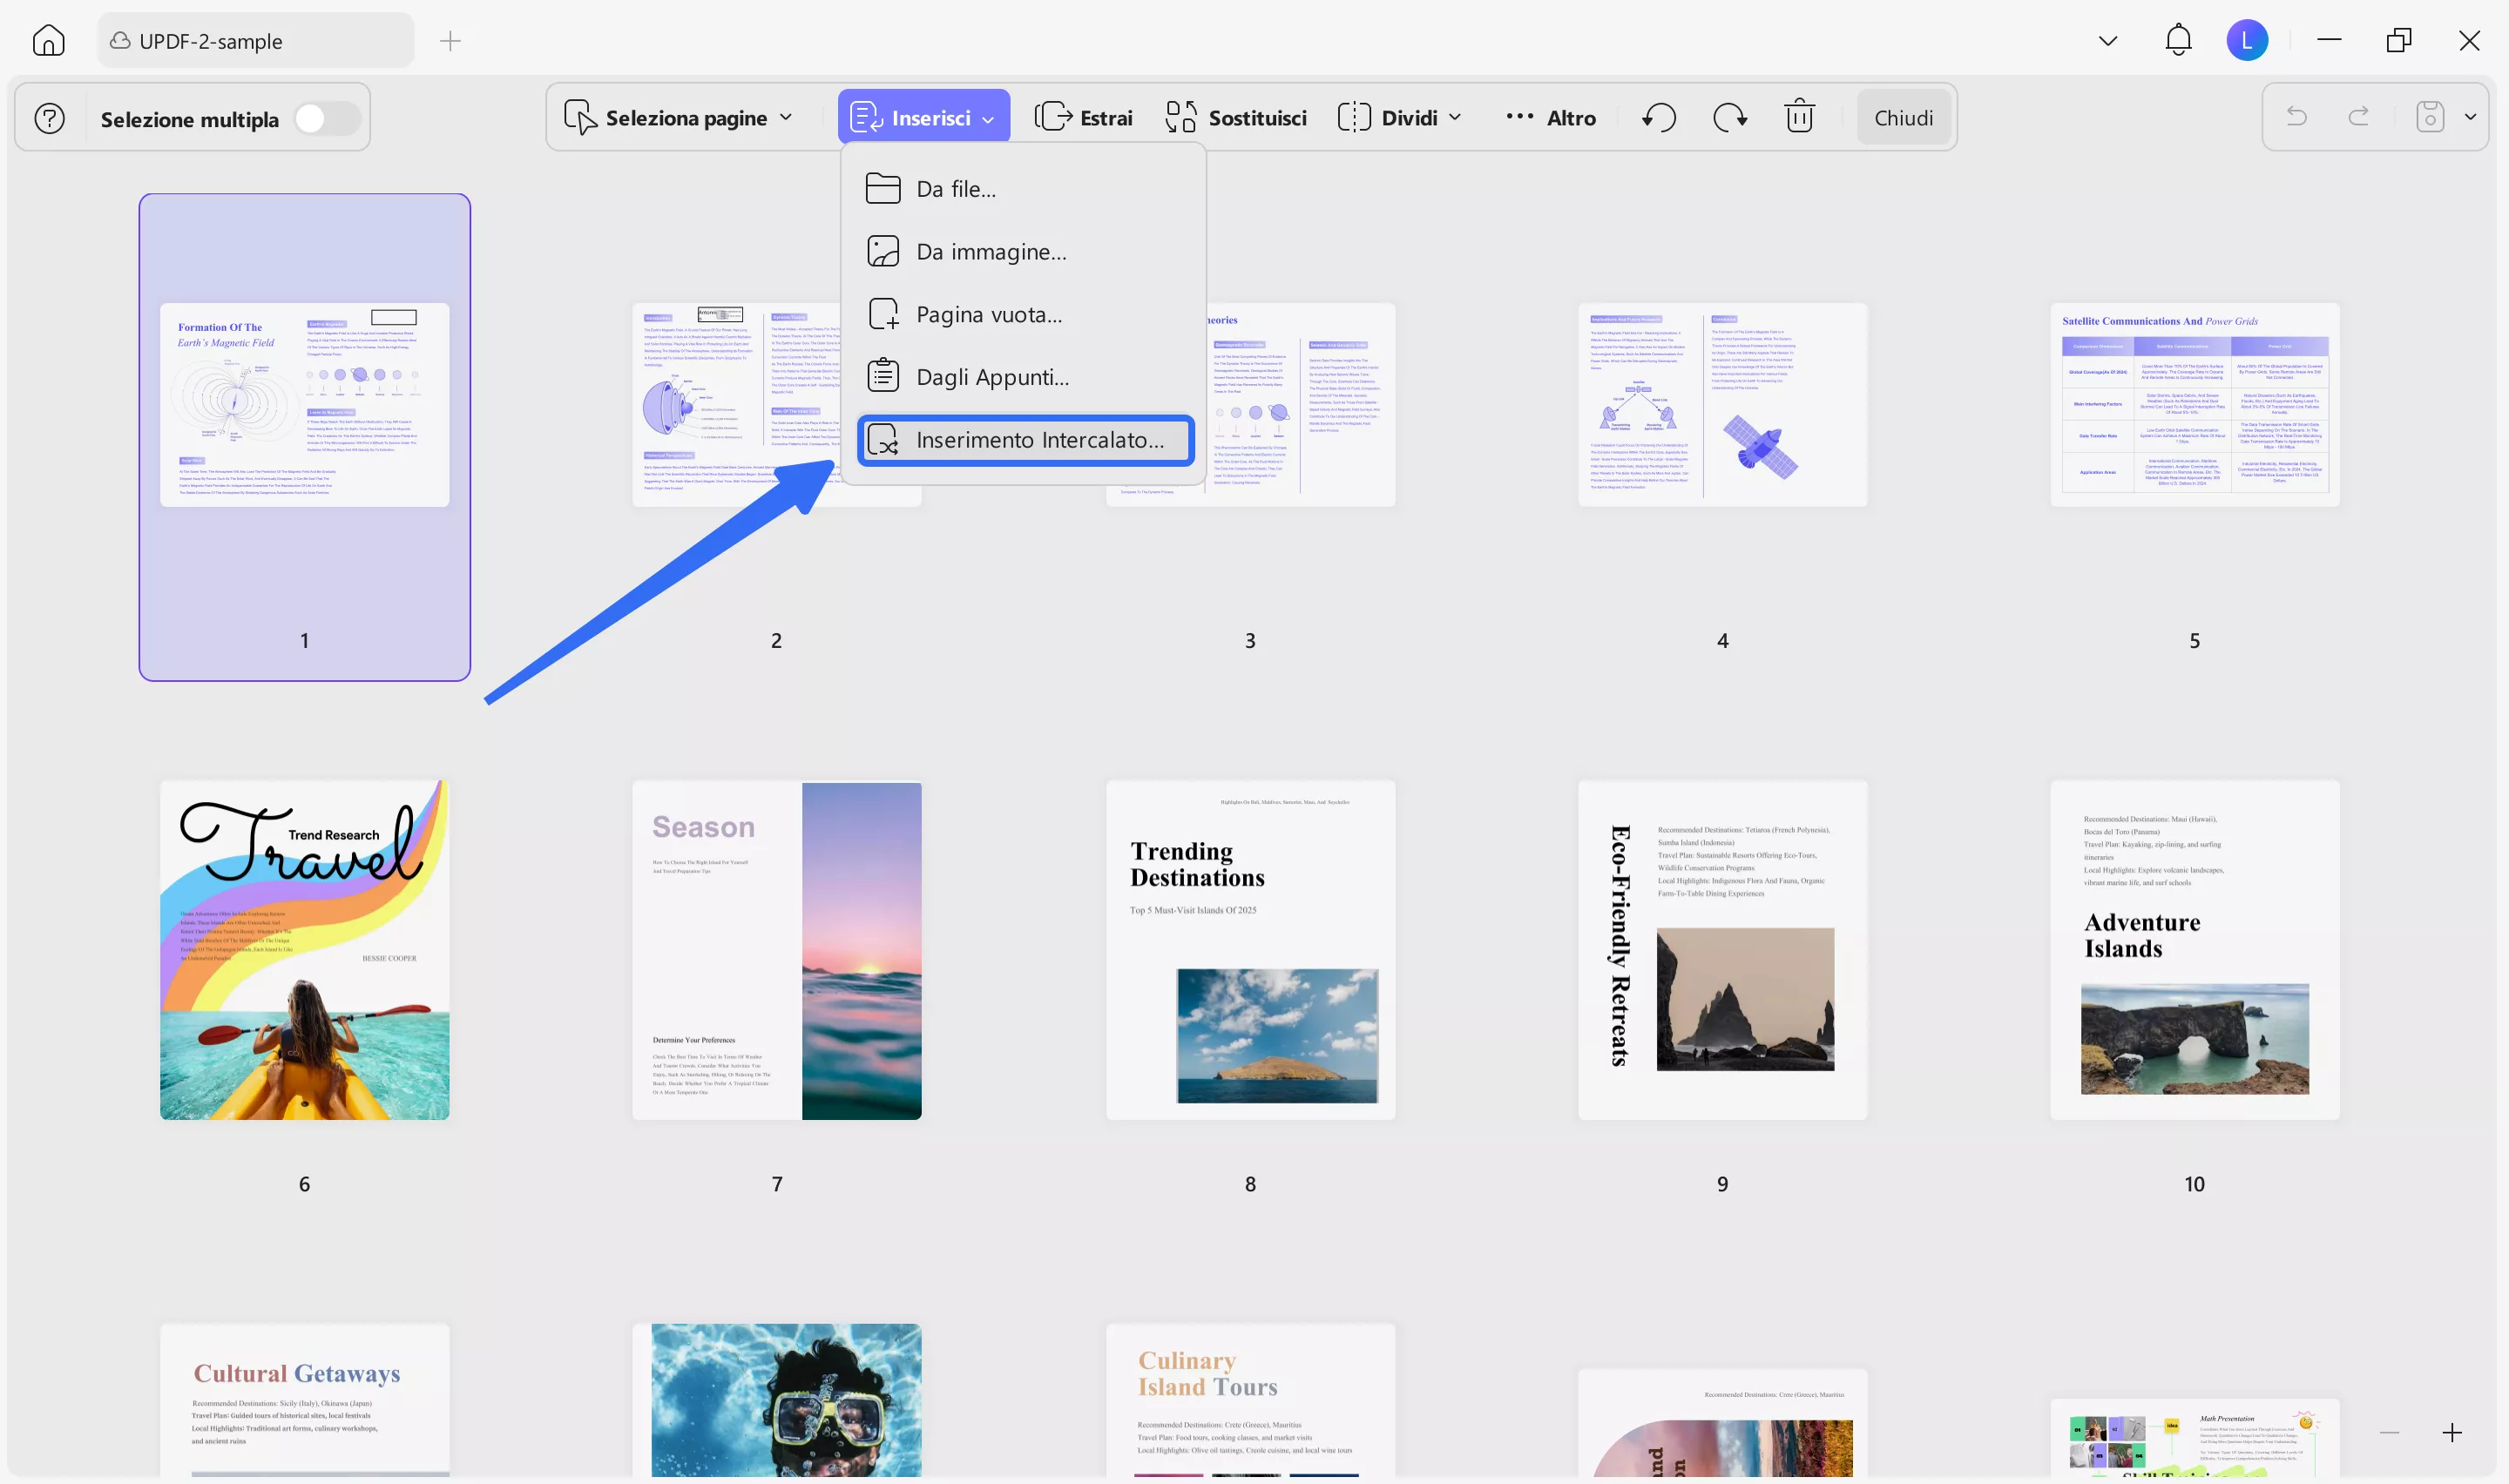This screenshot has width=2509, height=1484.
Task: Choose Inserimento Intercalato menu entry
Action: click(x=1026, y=440)
